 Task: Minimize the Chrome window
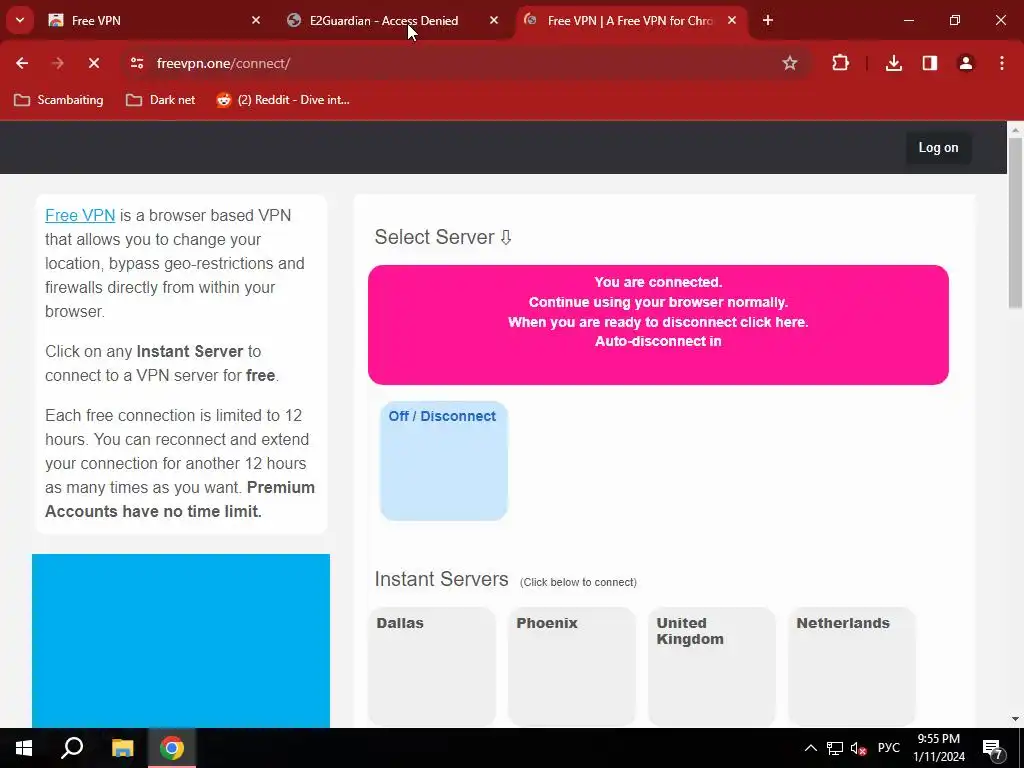tap(908, 20)
